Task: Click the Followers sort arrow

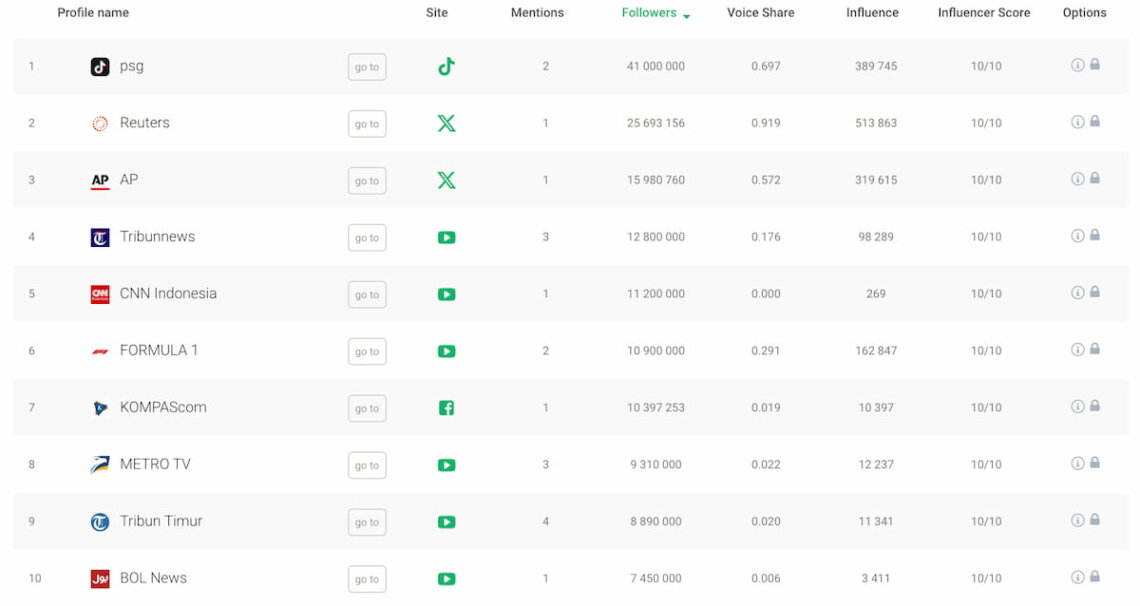Action: (686, 16)
